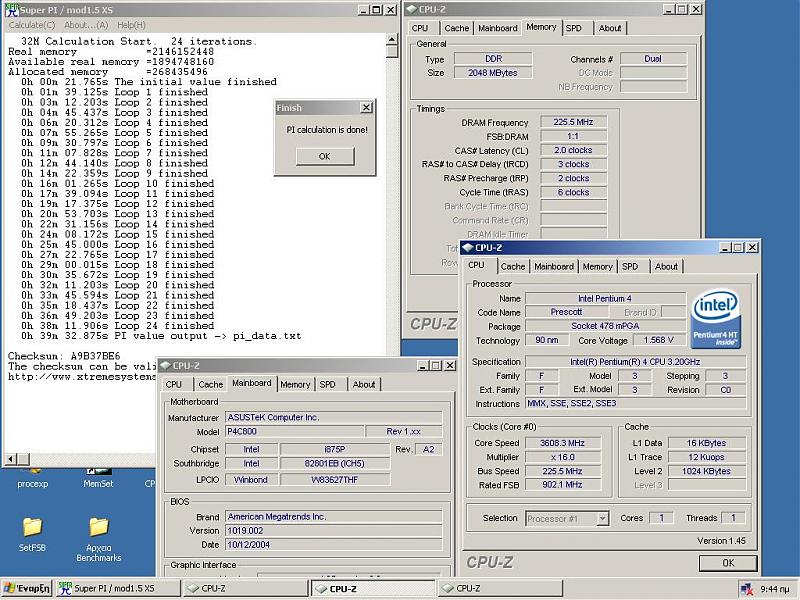The height and width of the screenshot is (600, 800).
Task: Click the DRAM Frequency value '225.5 MHz'
Action: 573,122
